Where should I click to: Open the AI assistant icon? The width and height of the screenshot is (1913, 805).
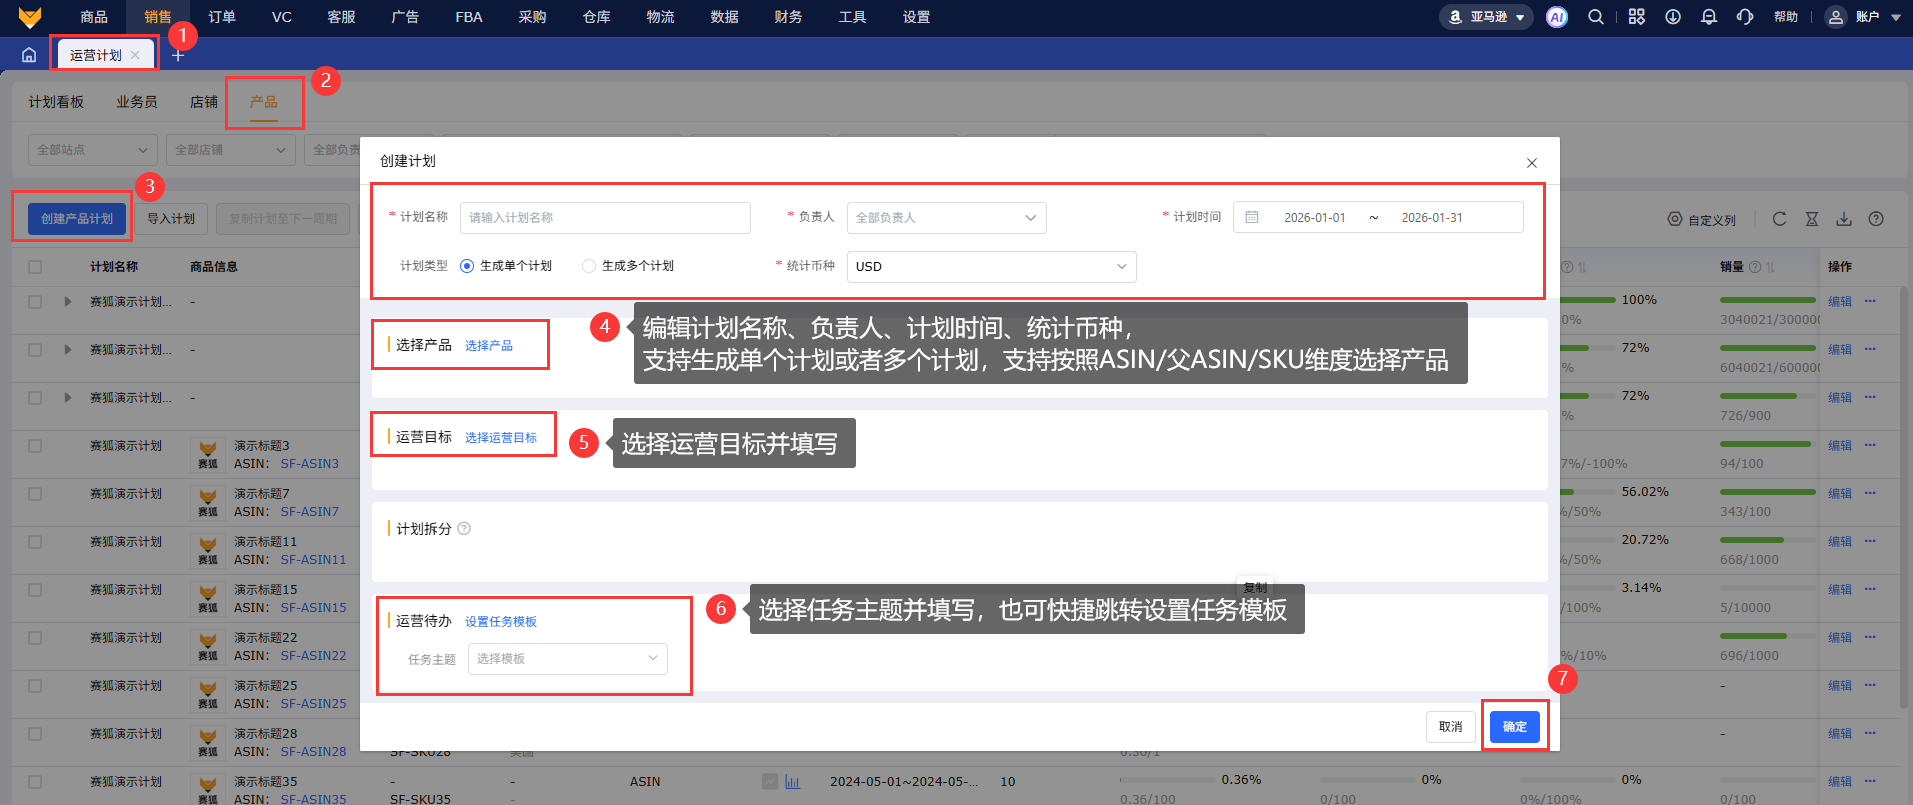pyautogui.click(x=1556, y=17)
